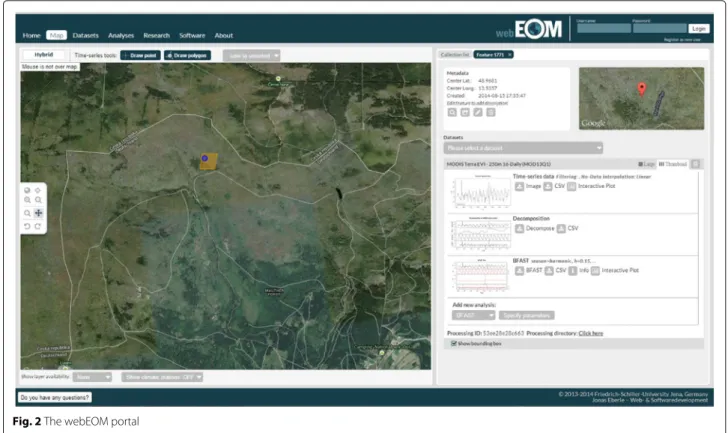Open the Software menu item
The width and height of the screenshot is (728, 433).
pos(192,35)
